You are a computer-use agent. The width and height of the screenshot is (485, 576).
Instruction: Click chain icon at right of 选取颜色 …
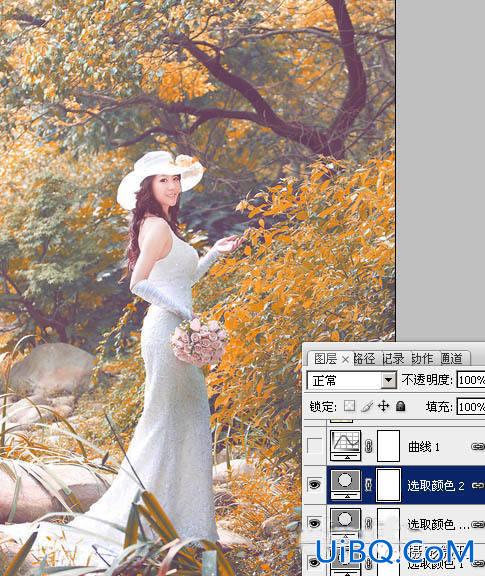pos(478,524)
